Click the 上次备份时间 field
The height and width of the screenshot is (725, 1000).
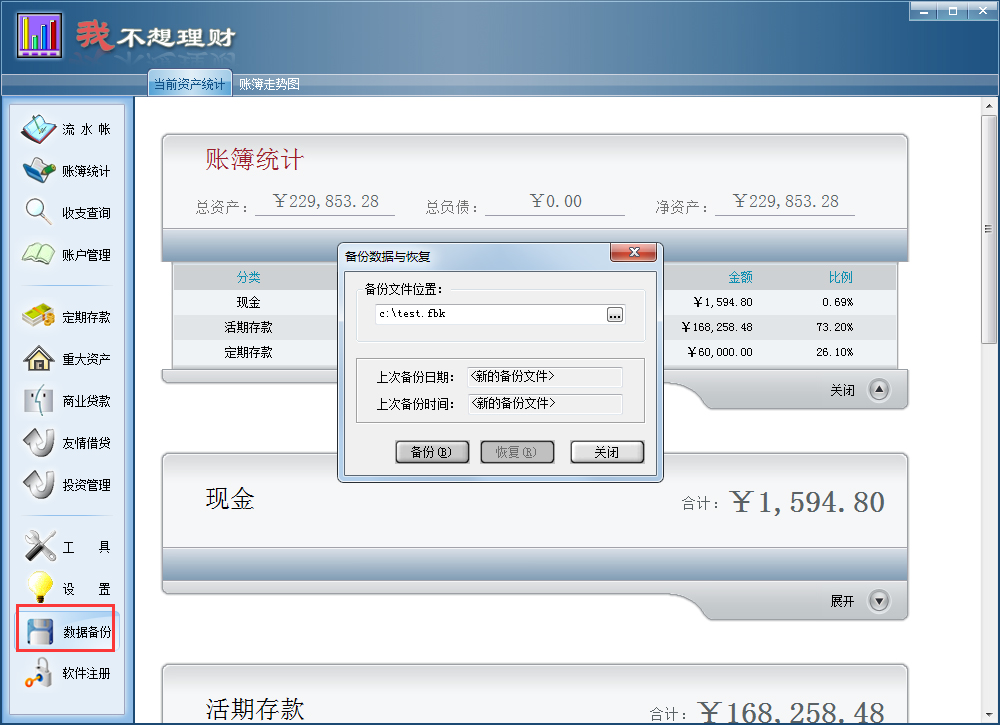[545, 404]
